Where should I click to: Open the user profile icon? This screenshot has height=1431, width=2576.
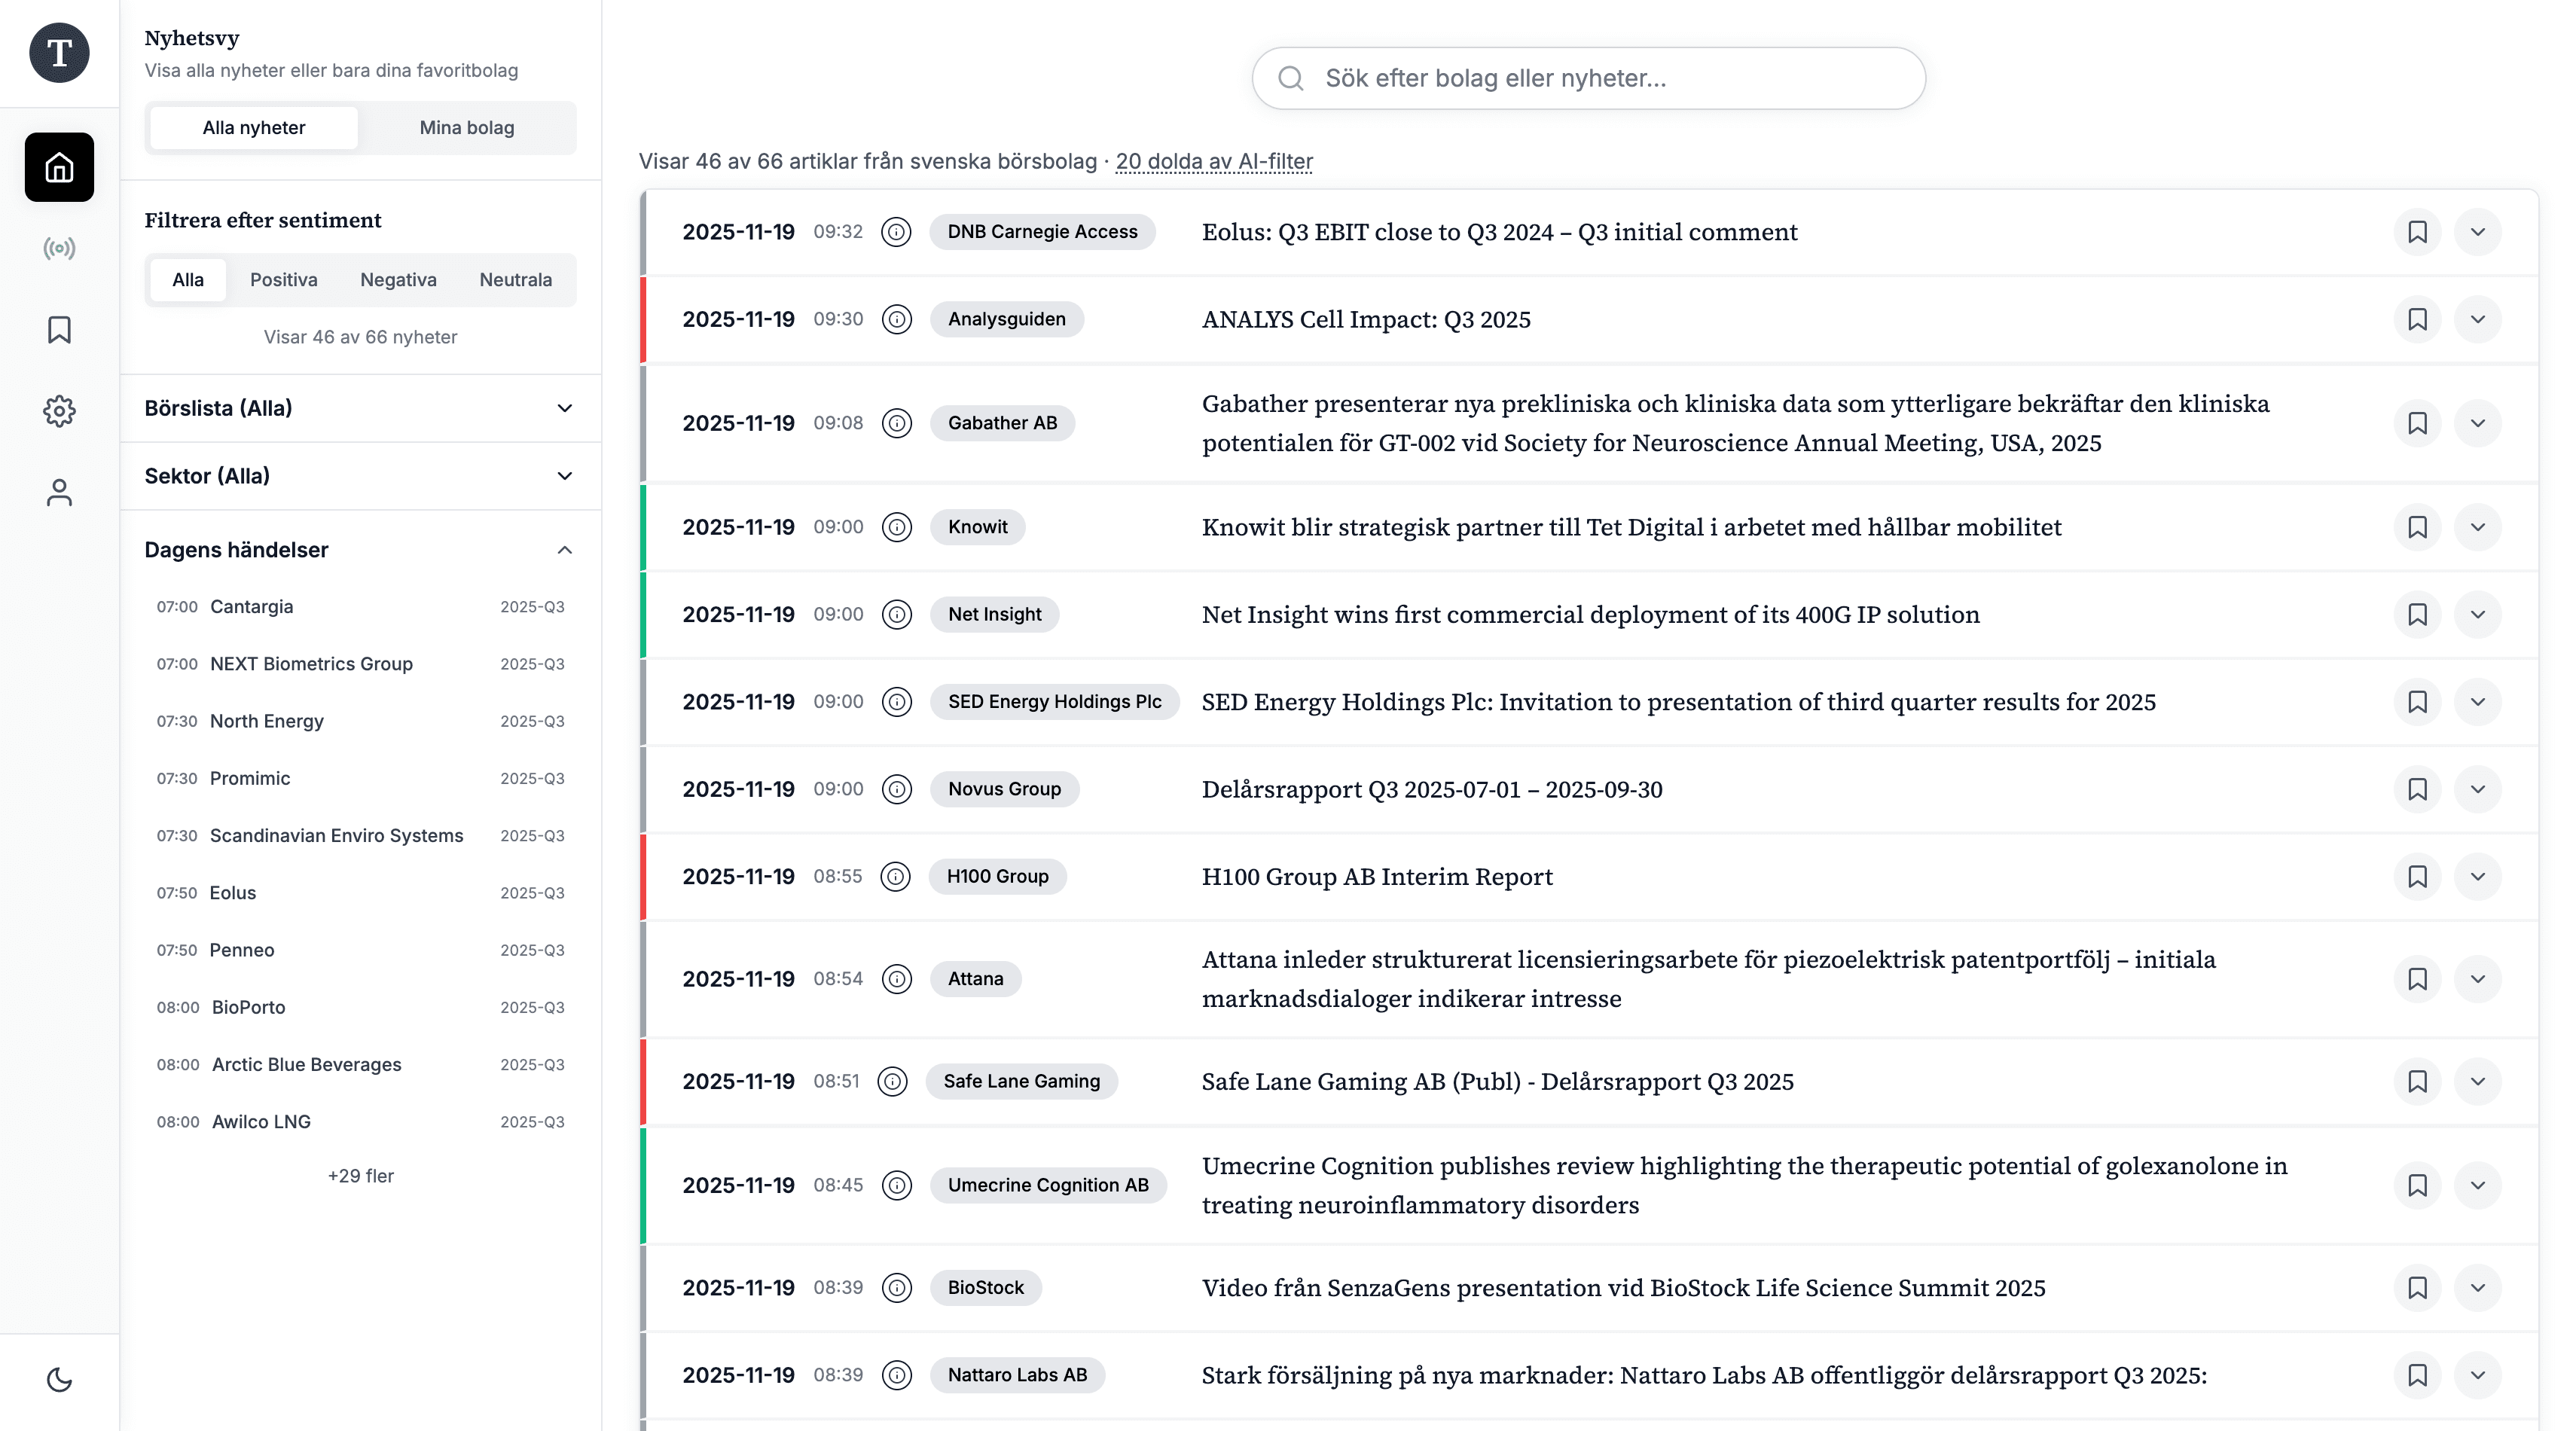pos(58,492)
